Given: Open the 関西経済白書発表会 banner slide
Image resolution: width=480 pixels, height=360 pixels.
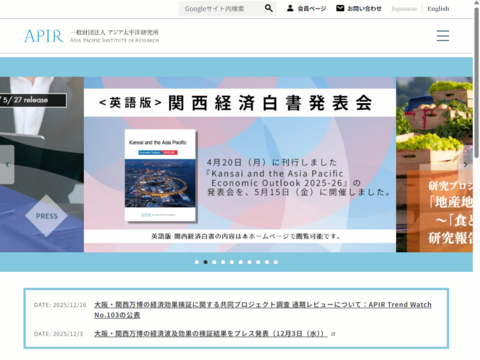Looking at the screenshot, I should [240, 165].
